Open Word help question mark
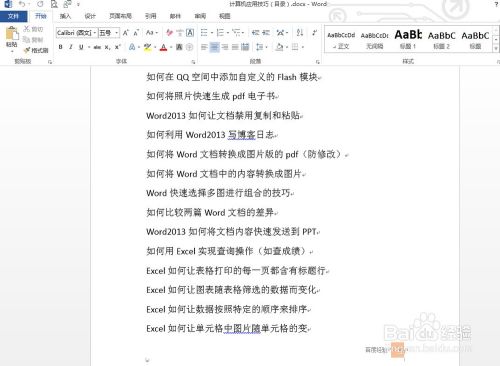Viewport: 500px width, 366px height. coord(496,4)
